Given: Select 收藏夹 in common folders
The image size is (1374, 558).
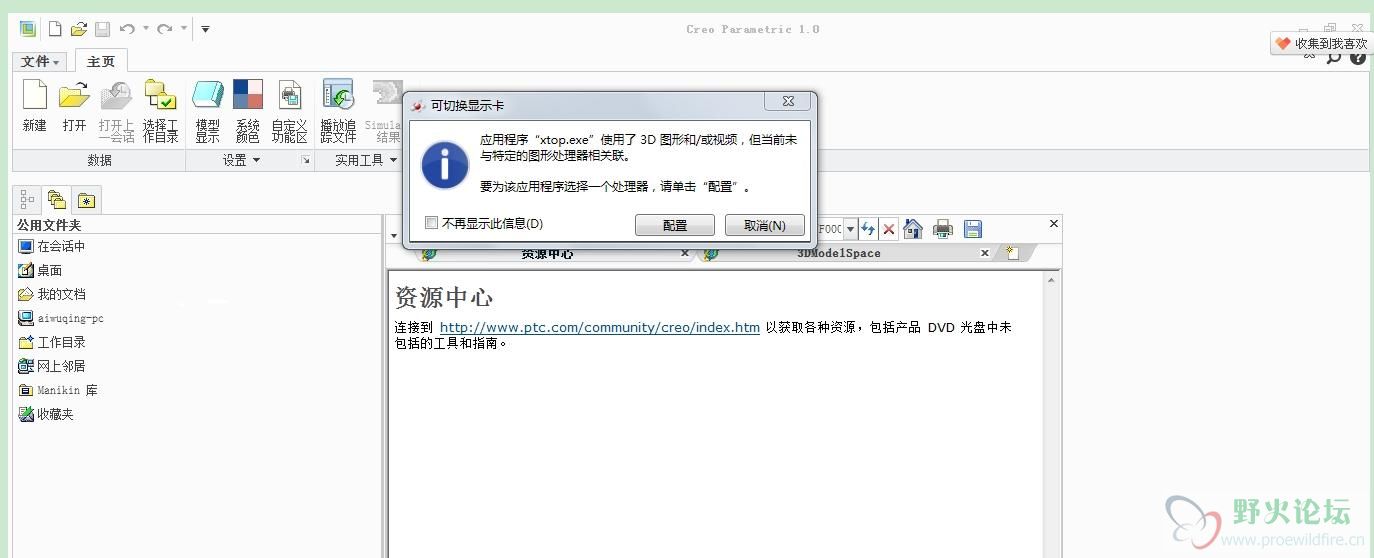Looking at the screenshot, I should 46,414.
